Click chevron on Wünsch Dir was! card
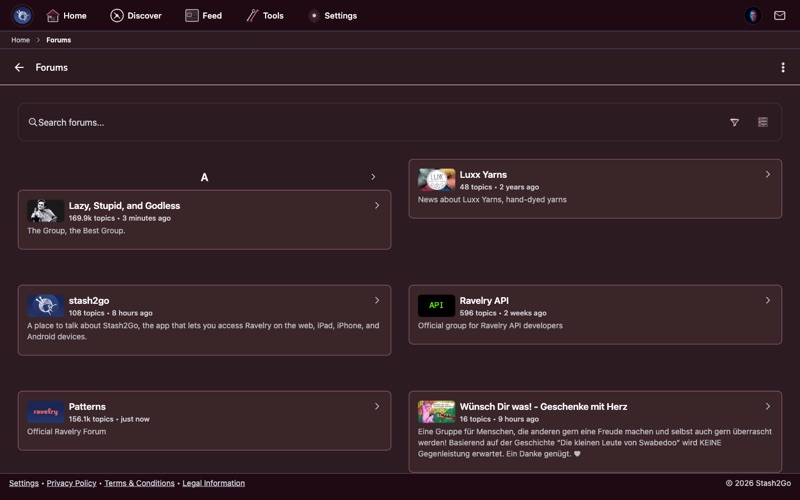 click(x=767, y=406)
